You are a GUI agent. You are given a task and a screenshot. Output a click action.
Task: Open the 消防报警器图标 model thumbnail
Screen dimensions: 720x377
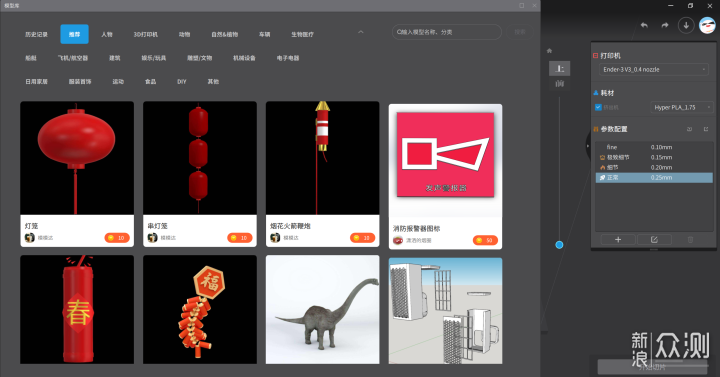[x=445, y=161]
